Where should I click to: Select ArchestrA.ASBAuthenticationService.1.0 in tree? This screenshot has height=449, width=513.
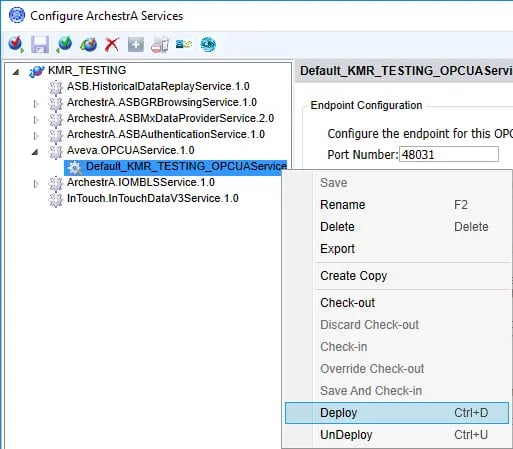click(166, 134)
